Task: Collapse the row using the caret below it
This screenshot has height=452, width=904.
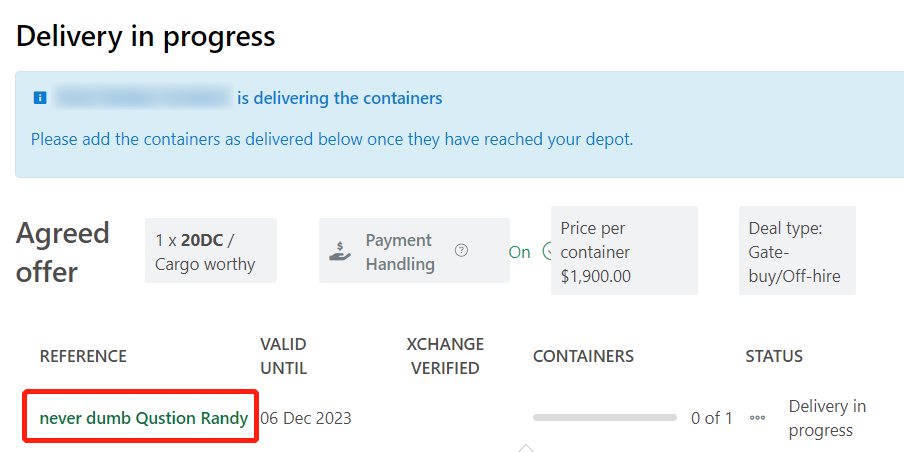Action: pyautogui.click(x=526, y=447)
